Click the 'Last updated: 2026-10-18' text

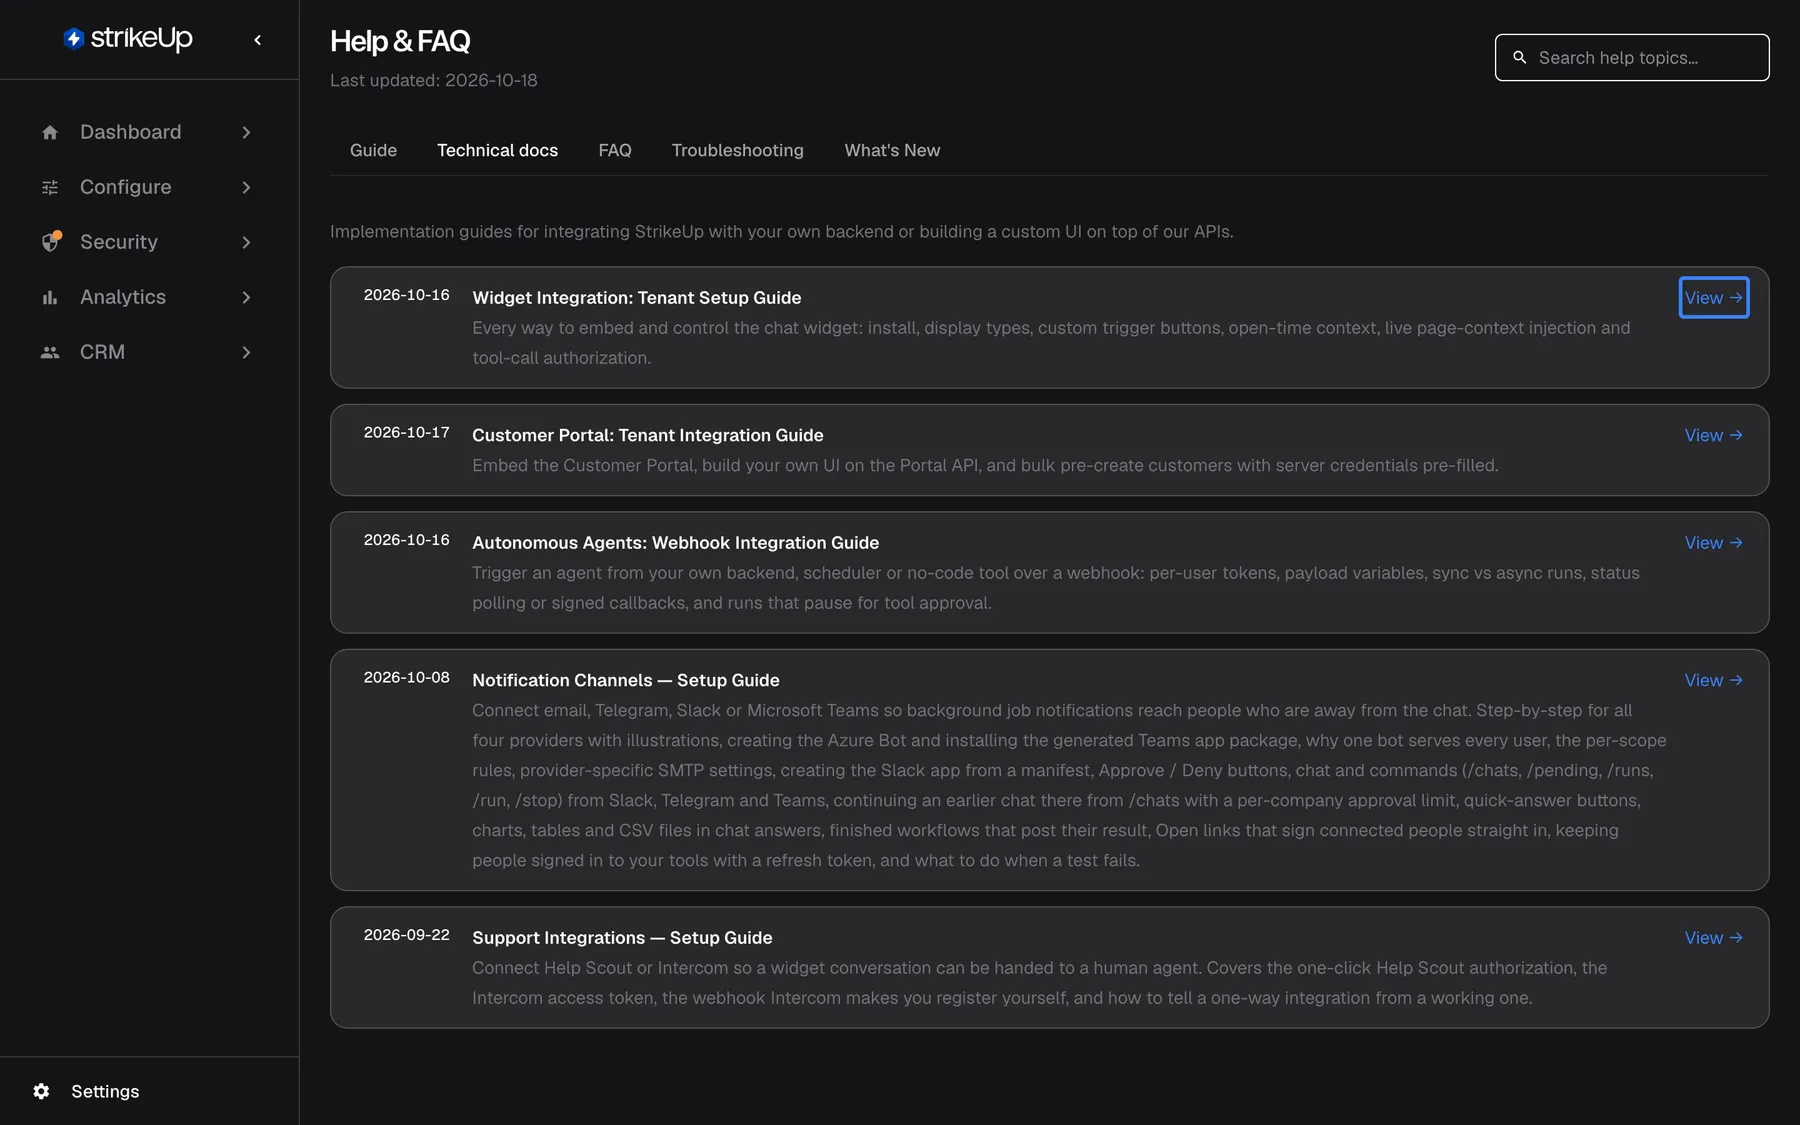[434, 80]
